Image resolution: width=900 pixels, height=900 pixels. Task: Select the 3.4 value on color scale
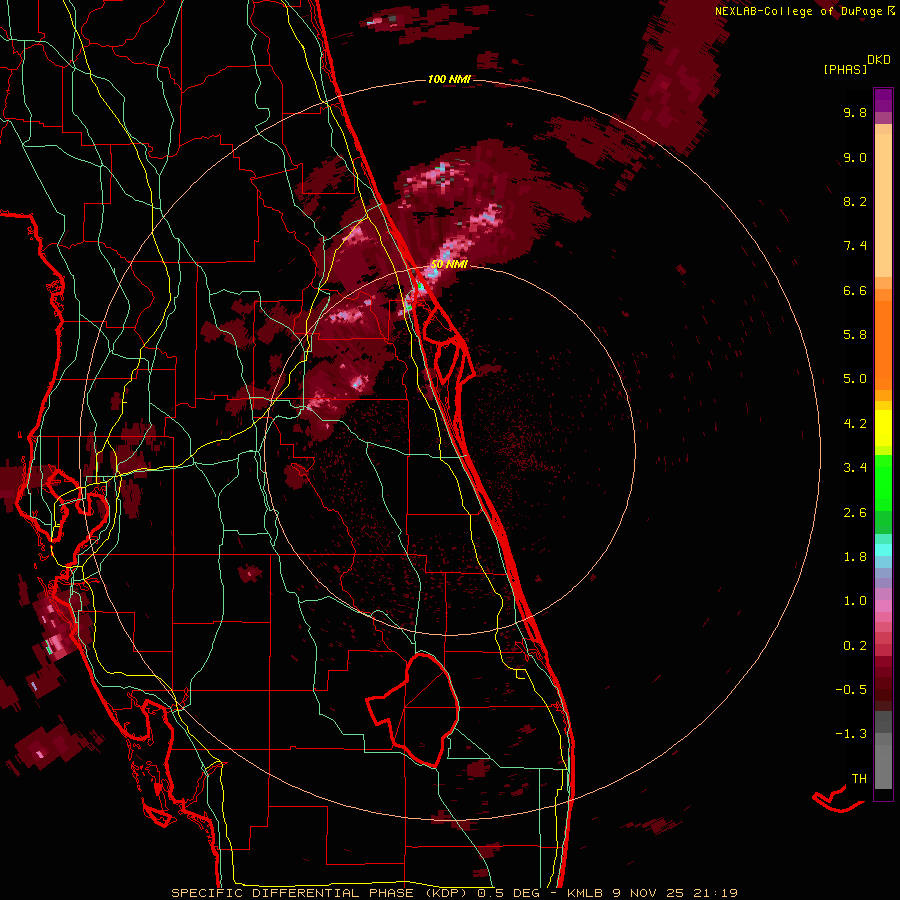(x=855, y=468)
